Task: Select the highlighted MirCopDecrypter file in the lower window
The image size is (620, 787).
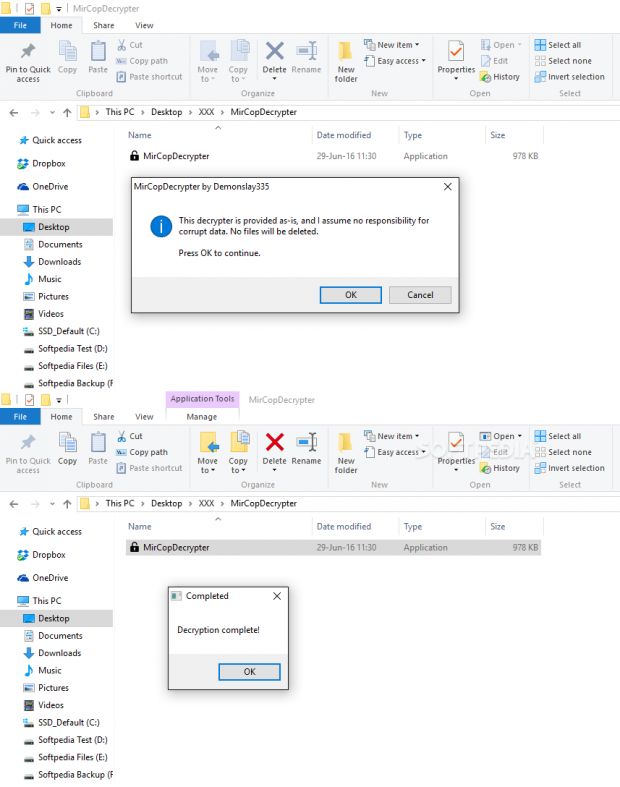Action: (x=176, y=548)
